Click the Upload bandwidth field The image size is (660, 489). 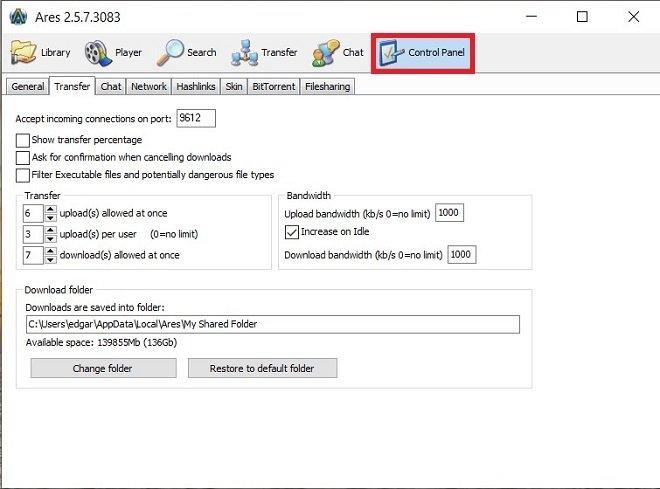[449, 213]
